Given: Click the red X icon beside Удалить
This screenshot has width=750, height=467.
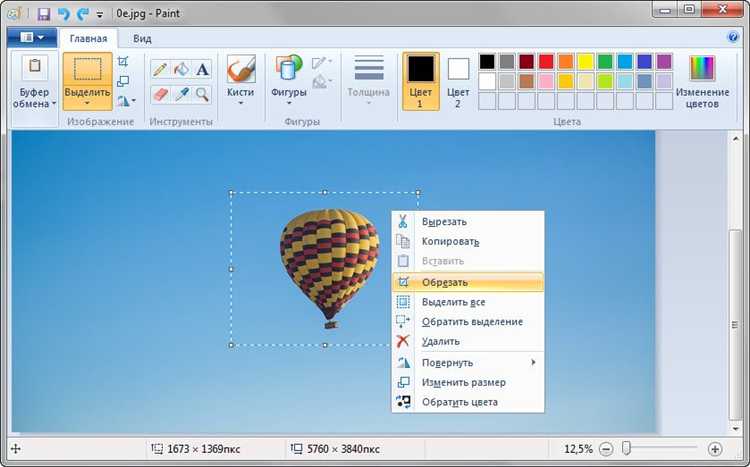Looking at the screenshot, I should pyautogui.click(x=403, y=341).
